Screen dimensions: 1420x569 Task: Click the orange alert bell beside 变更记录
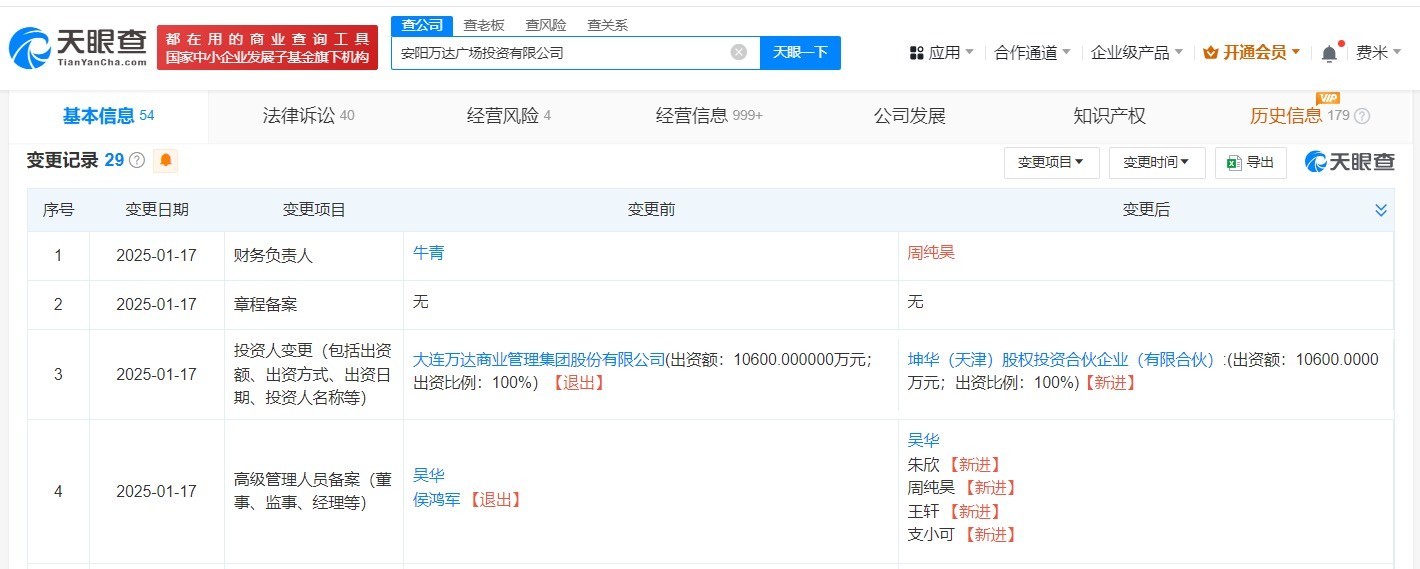166,160
